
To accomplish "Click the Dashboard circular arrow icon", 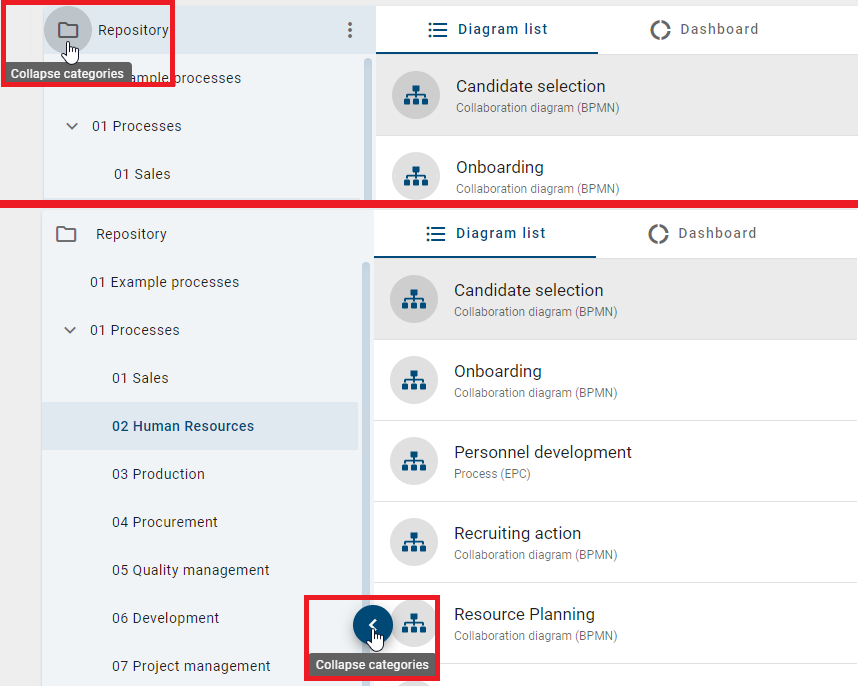I will (x=658, y=233).
